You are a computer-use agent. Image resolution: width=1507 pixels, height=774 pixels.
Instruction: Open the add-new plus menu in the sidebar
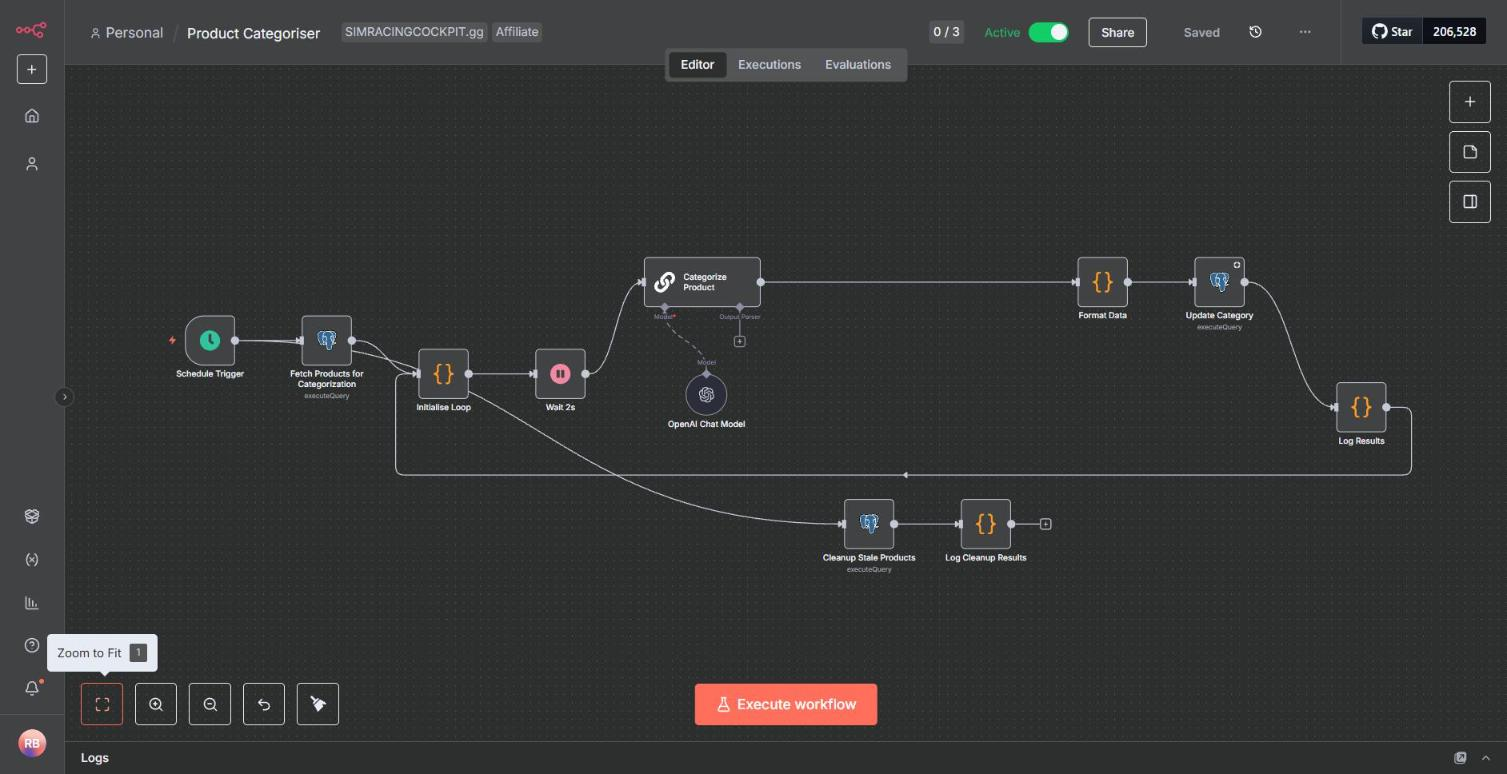click(31, 69)
